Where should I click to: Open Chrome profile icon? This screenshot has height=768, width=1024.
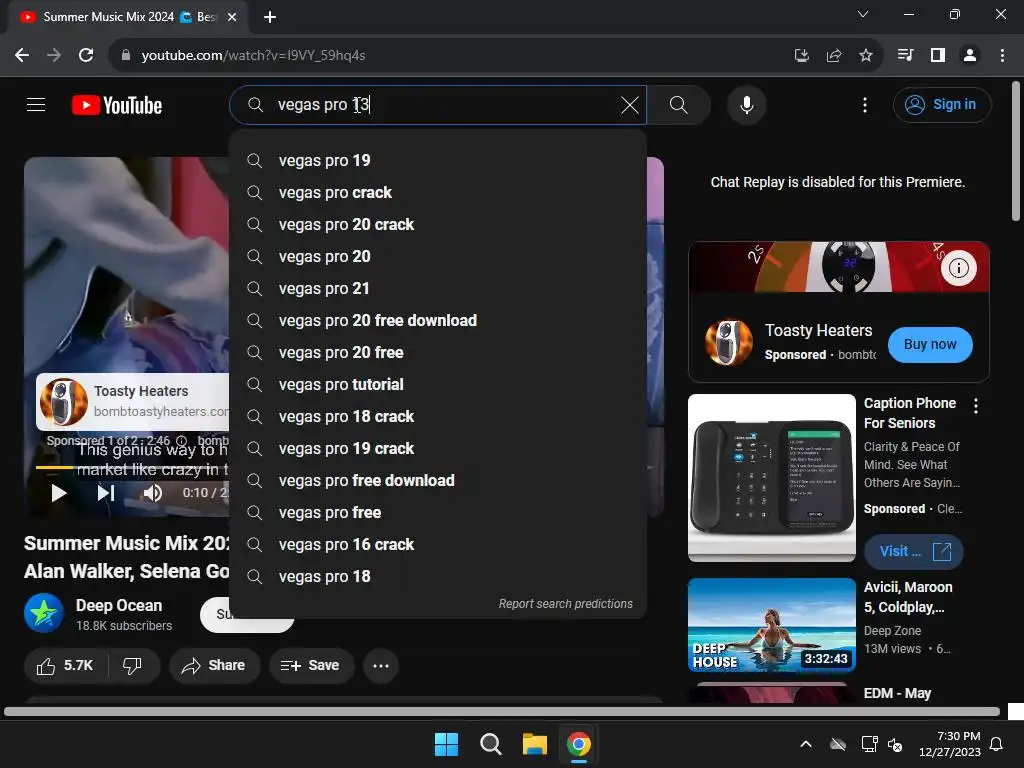click(x=970, y=56)
